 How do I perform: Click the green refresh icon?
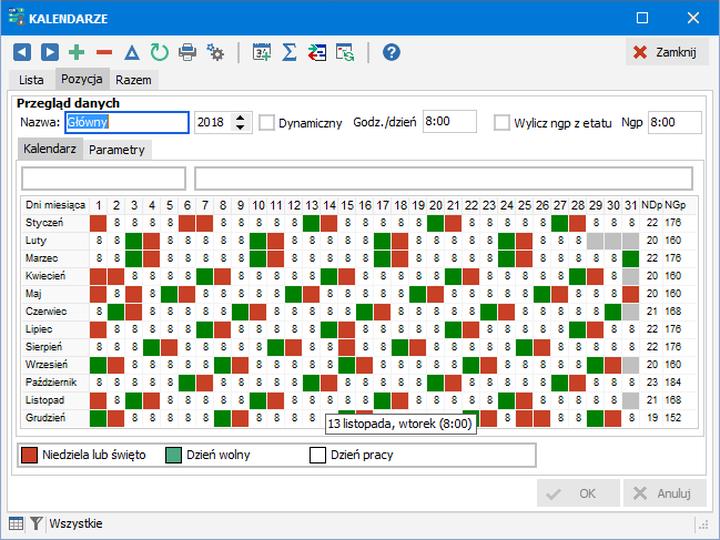(159, 53)
